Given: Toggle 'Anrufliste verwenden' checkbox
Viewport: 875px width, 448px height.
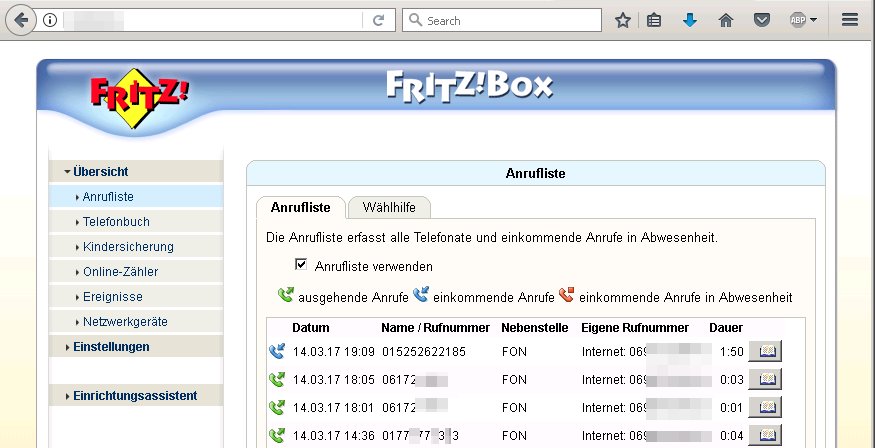Looking at the screenshot, I should tap(301, 265).
